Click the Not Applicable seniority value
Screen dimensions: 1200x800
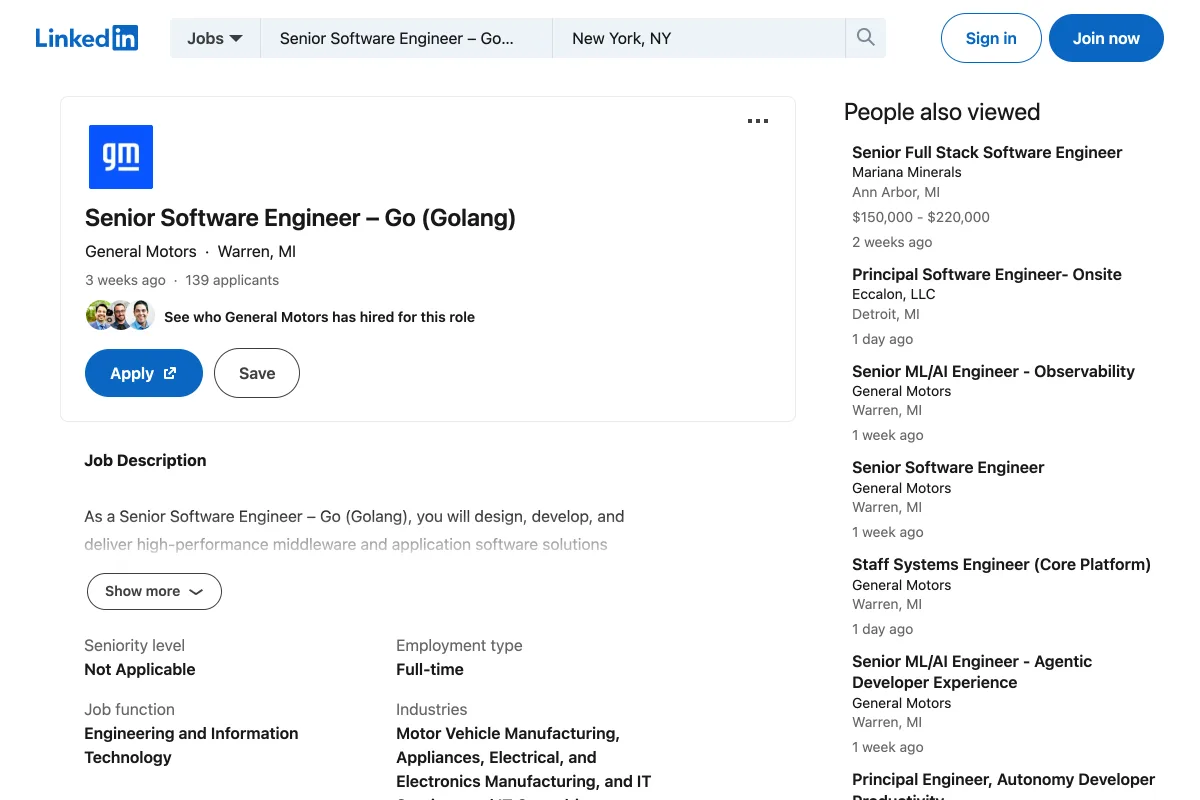pyautogui.click(x=140, y=669)
